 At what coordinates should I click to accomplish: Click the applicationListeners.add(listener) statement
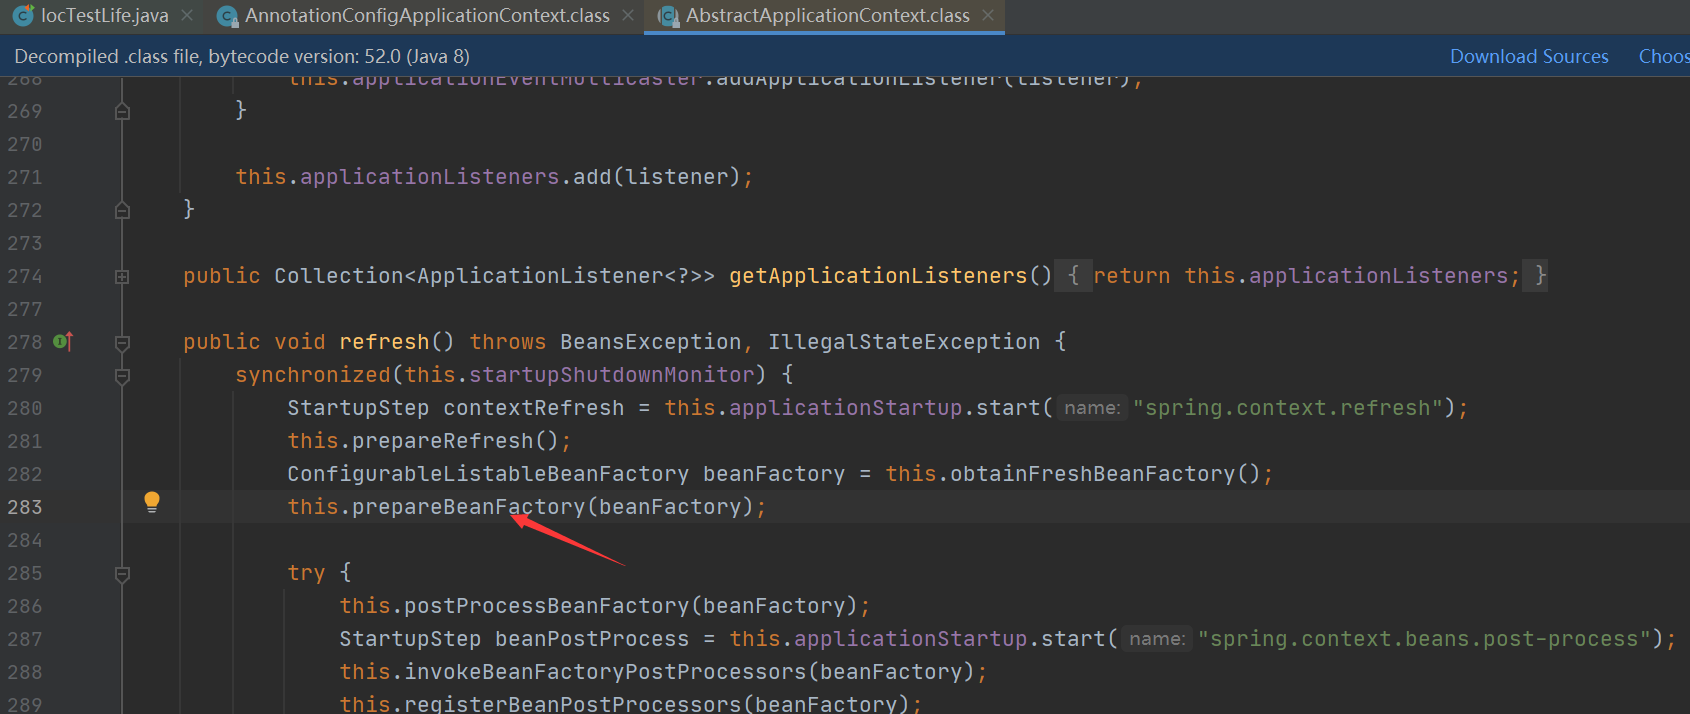[x=494, y=177]
